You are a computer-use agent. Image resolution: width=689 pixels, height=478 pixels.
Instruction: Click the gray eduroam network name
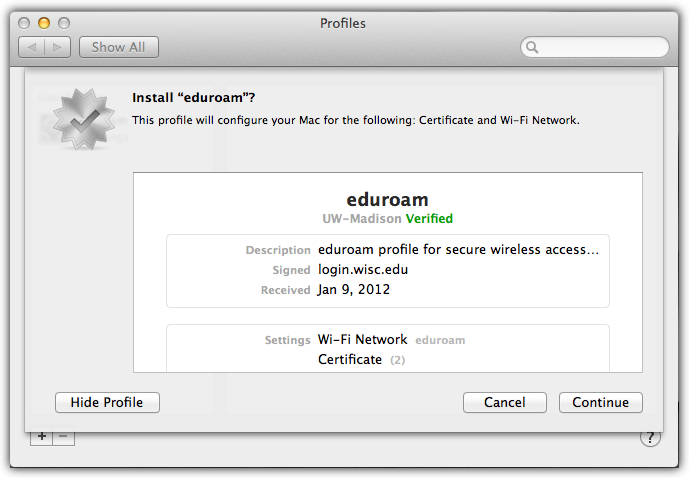point(440,340)
